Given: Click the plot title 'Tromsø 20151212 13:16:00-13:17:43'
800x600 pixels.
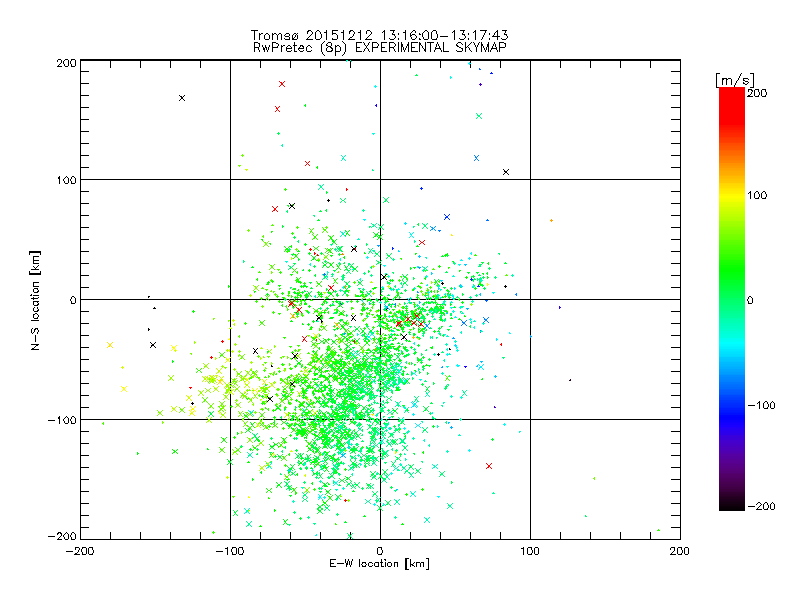Looking at the screenshot, I should coord(379,35).
